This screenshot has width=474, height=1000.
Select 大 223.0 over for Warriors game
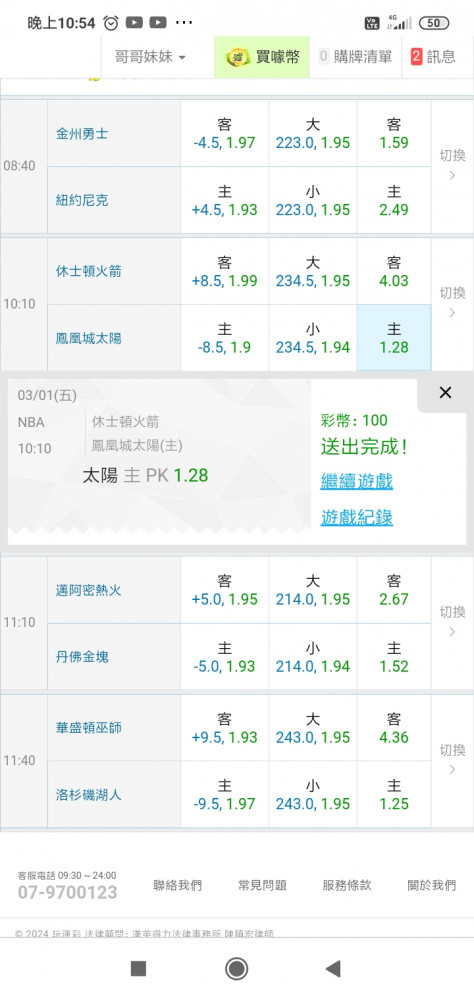click(x=313, y=133)
